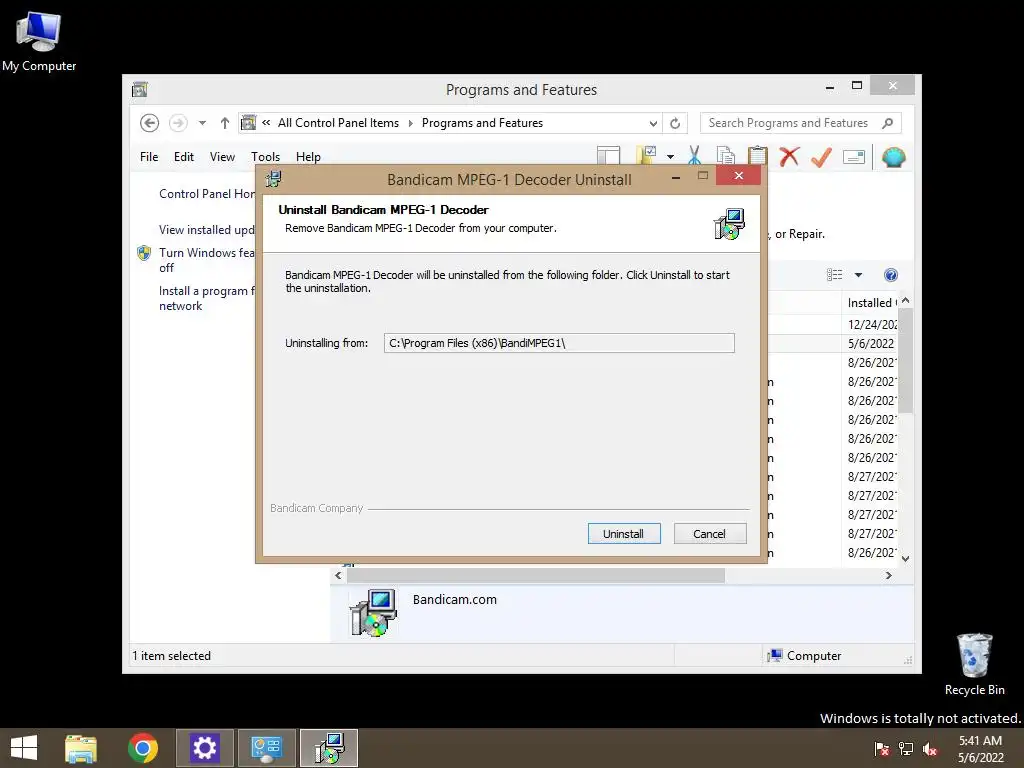Click the Action Center flag tray icon

[x=881, y=749]
